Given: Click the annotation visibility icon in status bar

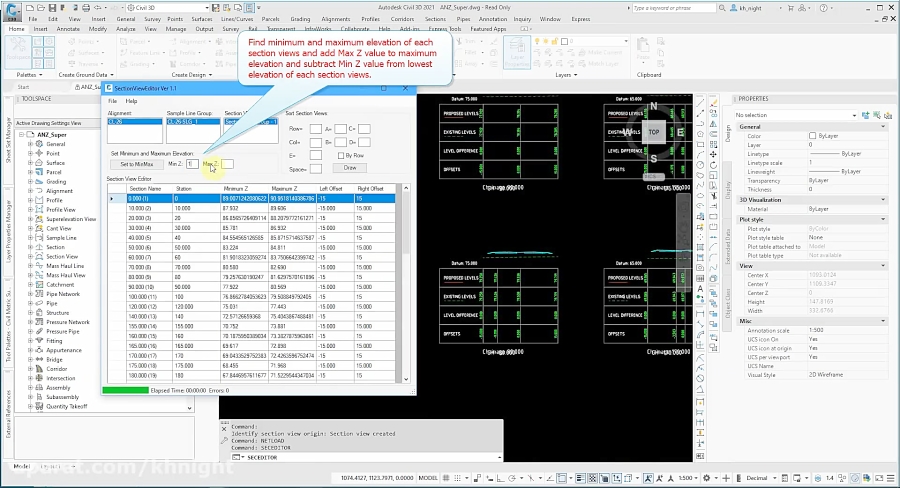Looking at the screenshot, I should (x=648, y=478).
